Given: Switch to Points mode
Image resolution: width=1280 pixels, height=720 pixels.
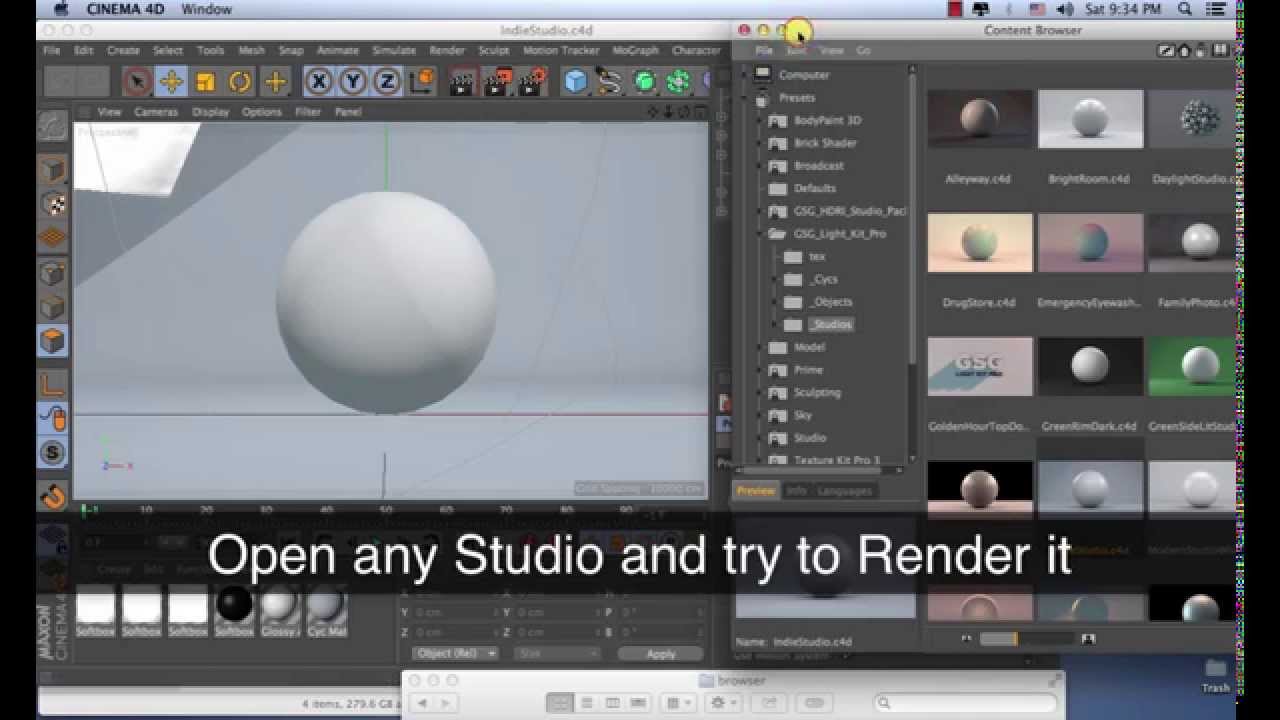Looking at the screenshot, I should 53,273.
